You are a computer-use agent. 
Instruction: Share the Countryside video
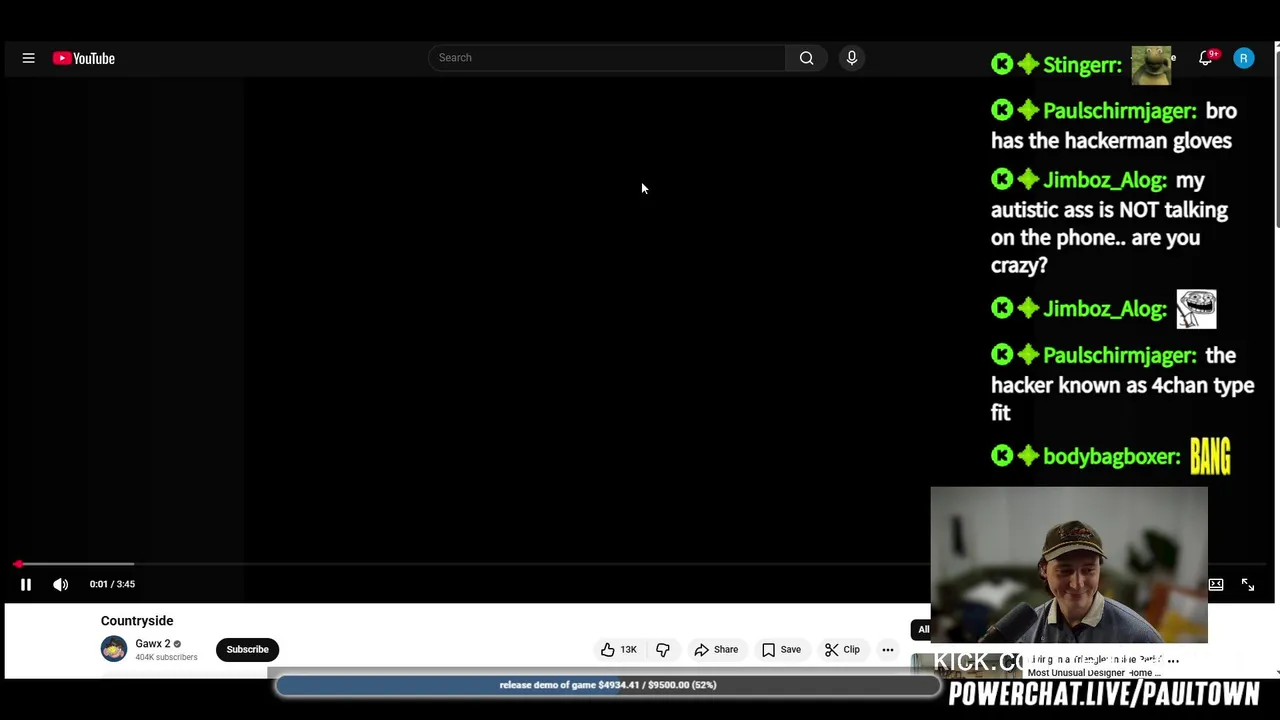tap(716, 650)
